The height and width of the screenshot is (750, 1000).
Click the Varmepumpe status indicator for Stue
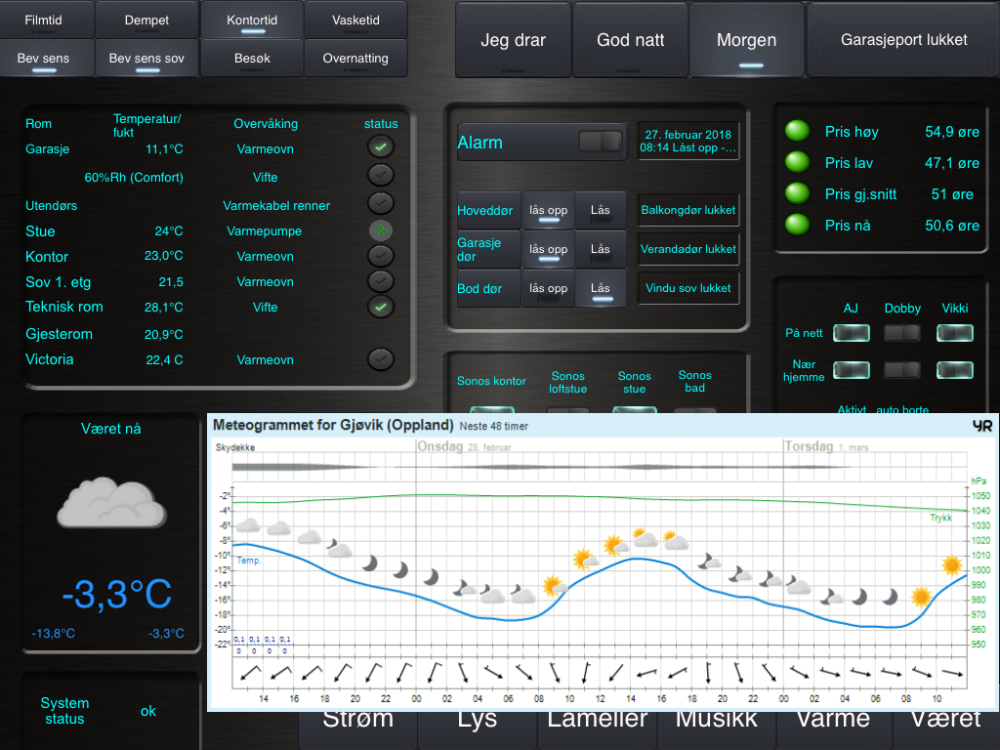380,230
